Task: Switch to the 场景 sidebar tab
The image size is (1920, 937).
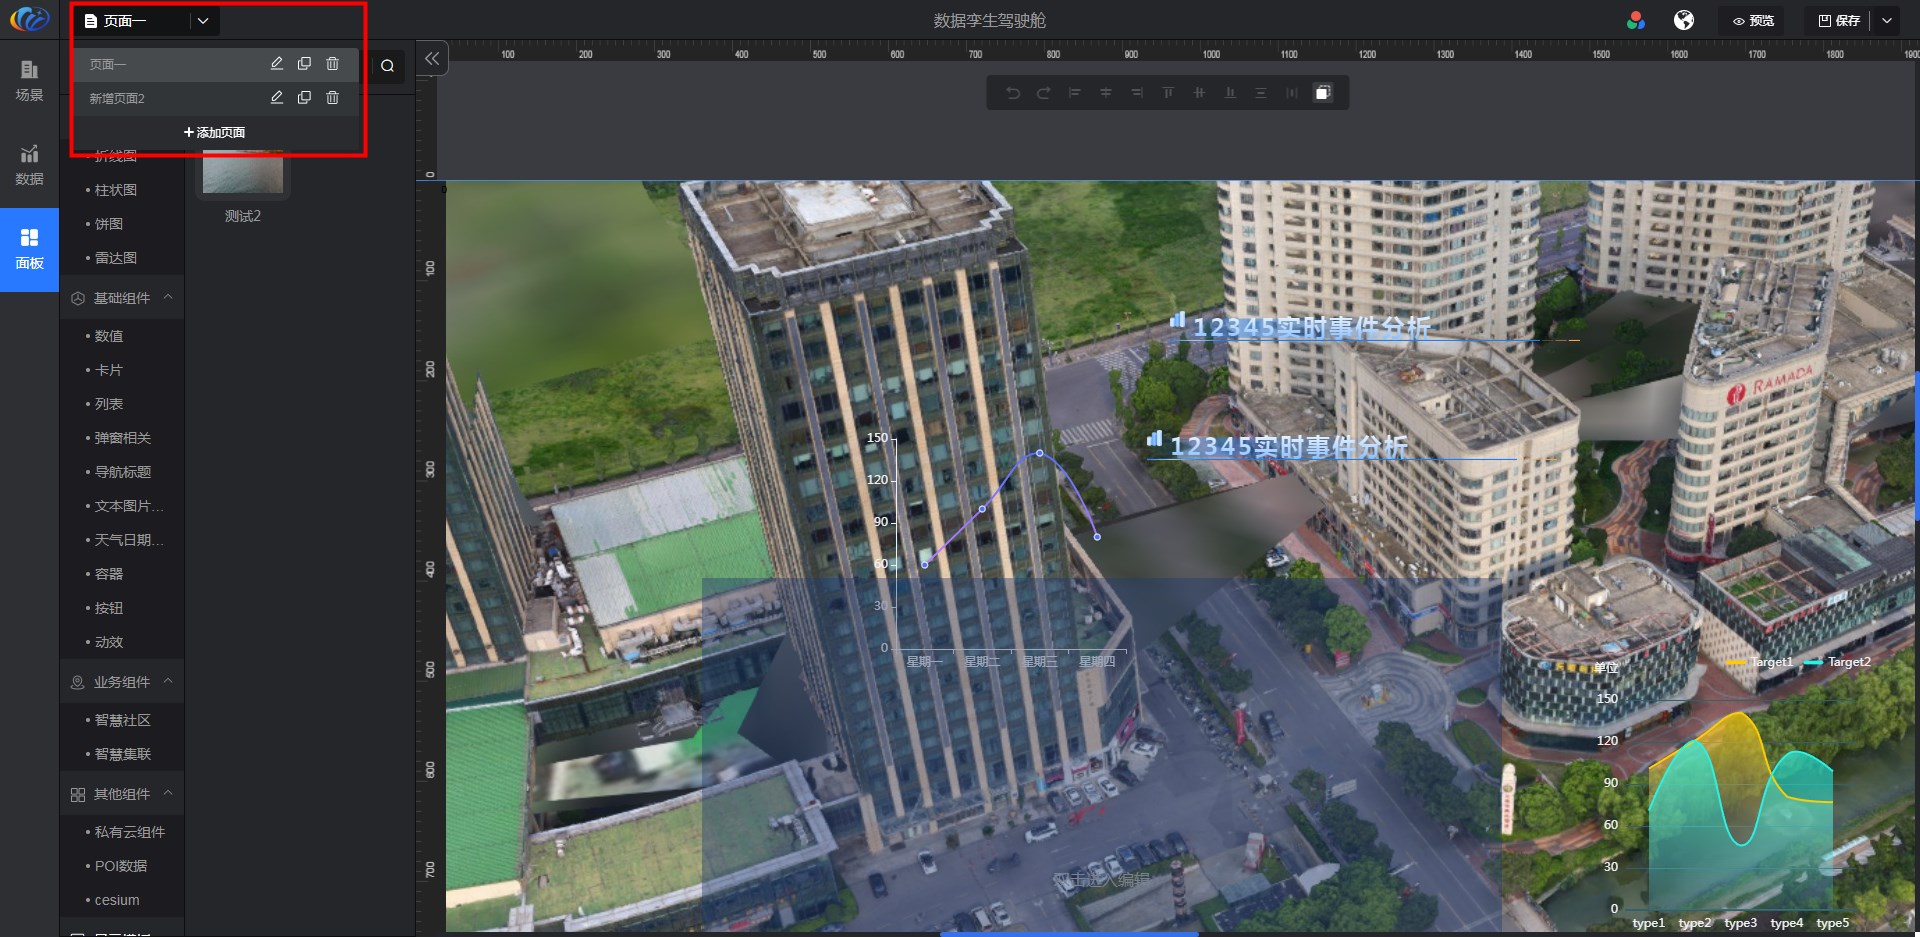Action: 29,80
